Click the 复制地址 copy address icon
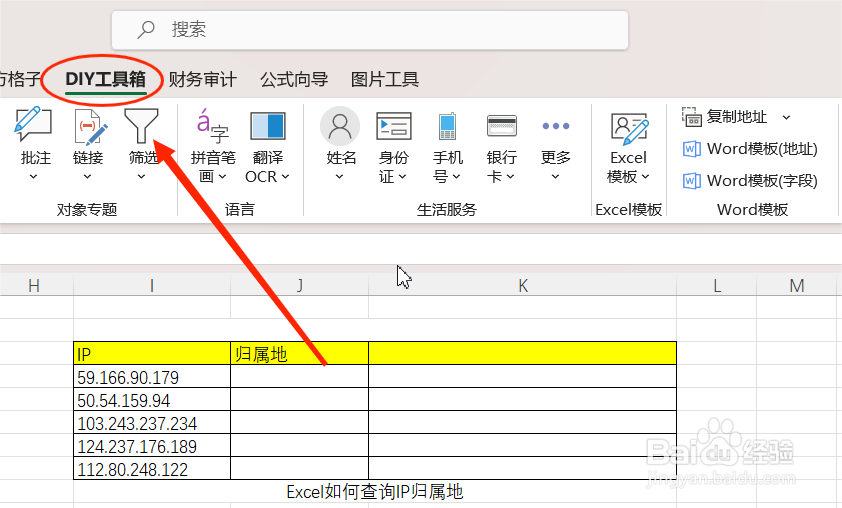The image size is (842, 508). click(692, 117)
